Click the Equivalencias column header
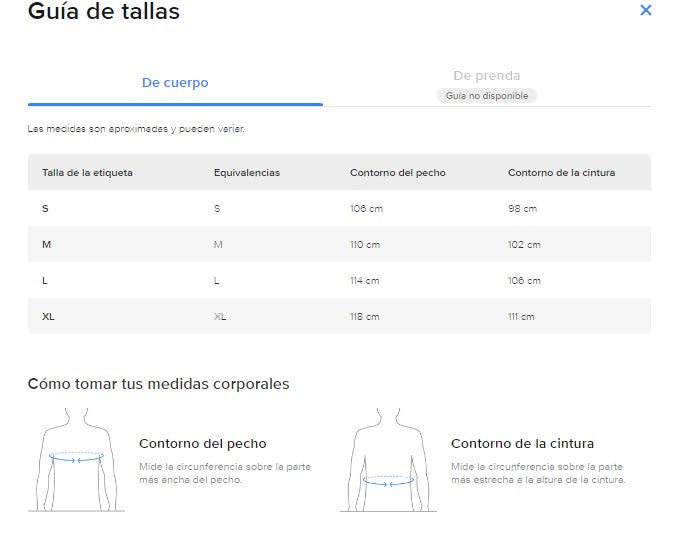The image size is (691, 545). click(247, 173)
